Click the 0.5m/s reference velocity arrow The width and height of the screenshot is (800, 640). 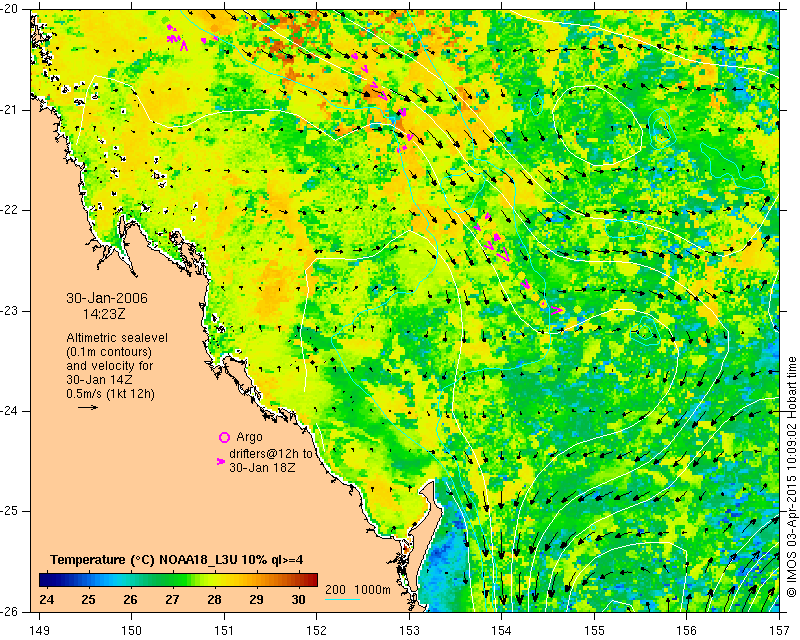(x=88, y=407)
